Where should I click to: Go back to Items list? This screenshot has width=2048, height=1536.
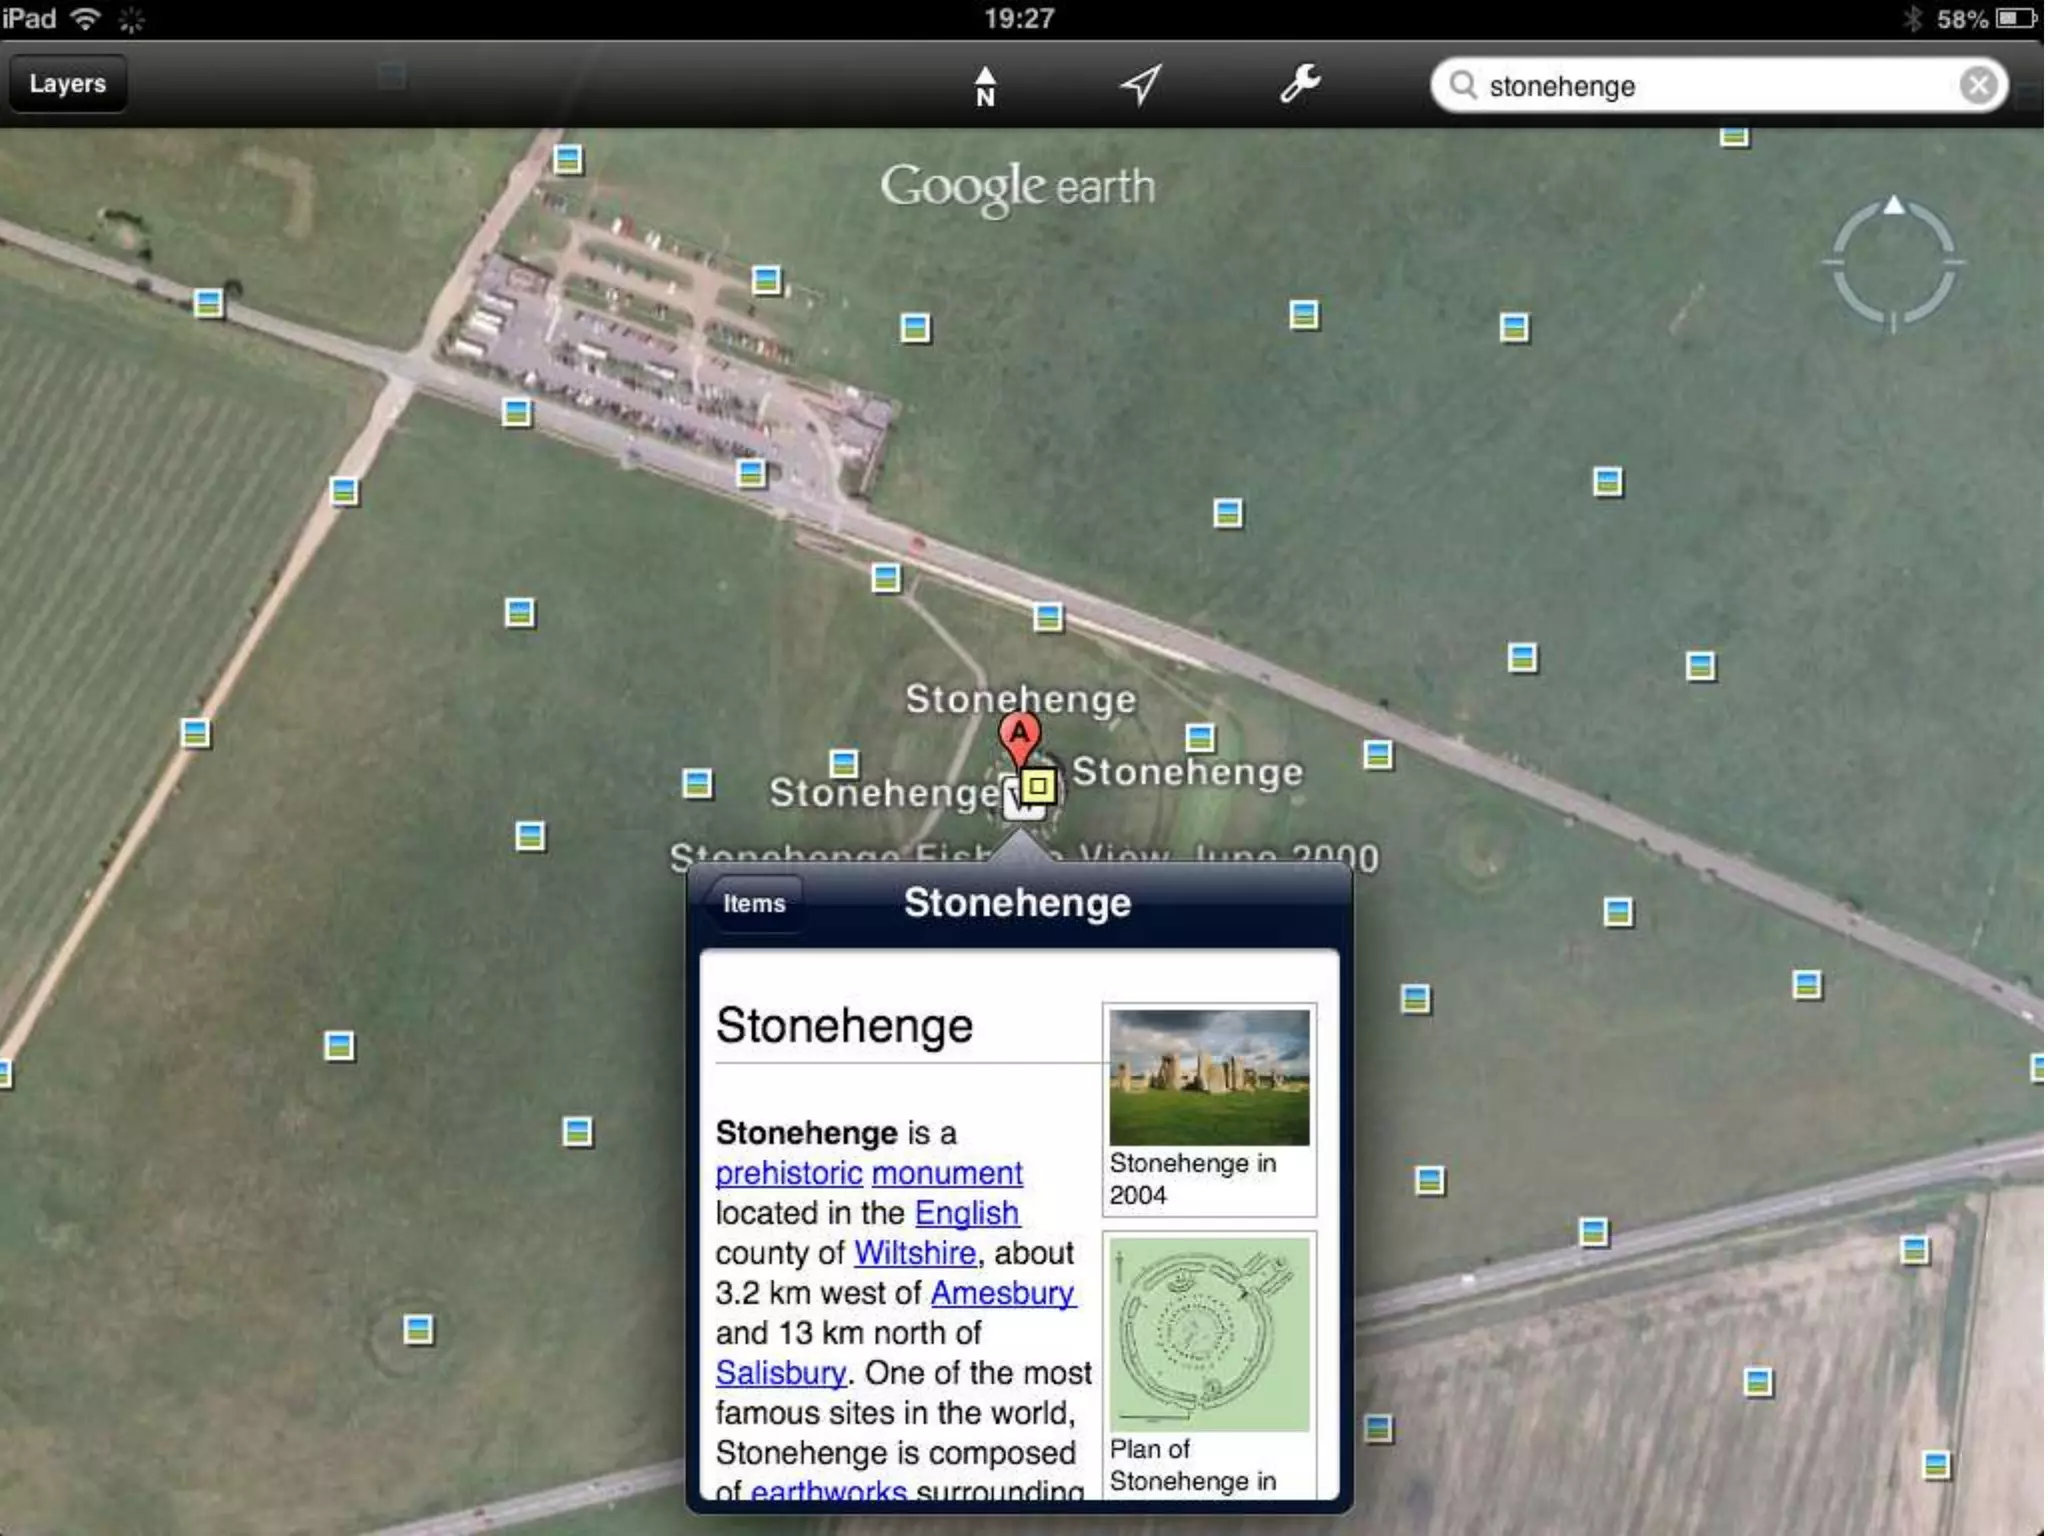[754, 904]
